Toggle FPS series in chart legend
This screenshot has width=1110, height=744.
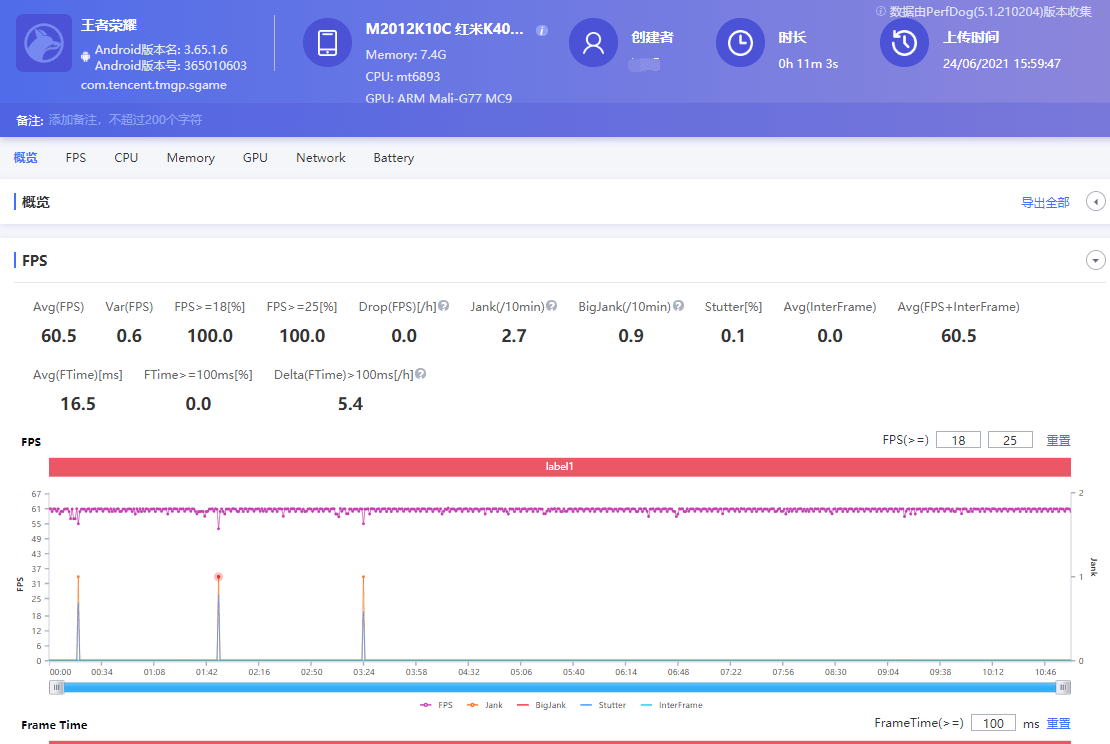point(436,705)
